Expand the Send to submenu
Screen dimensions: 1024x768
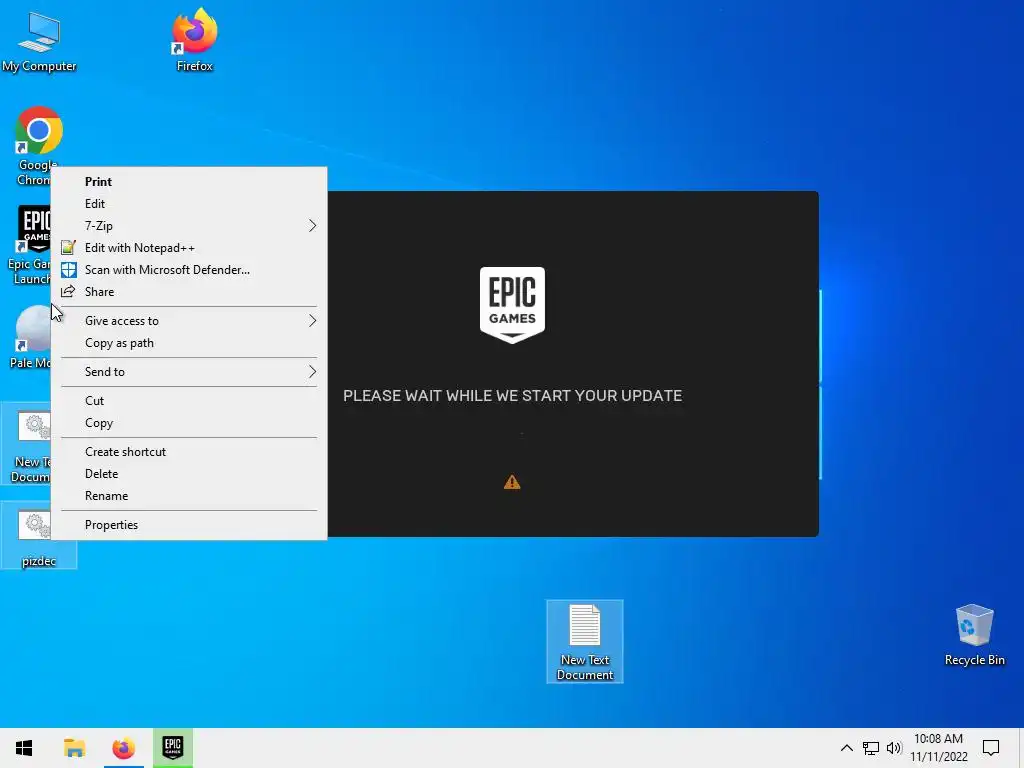189,372
